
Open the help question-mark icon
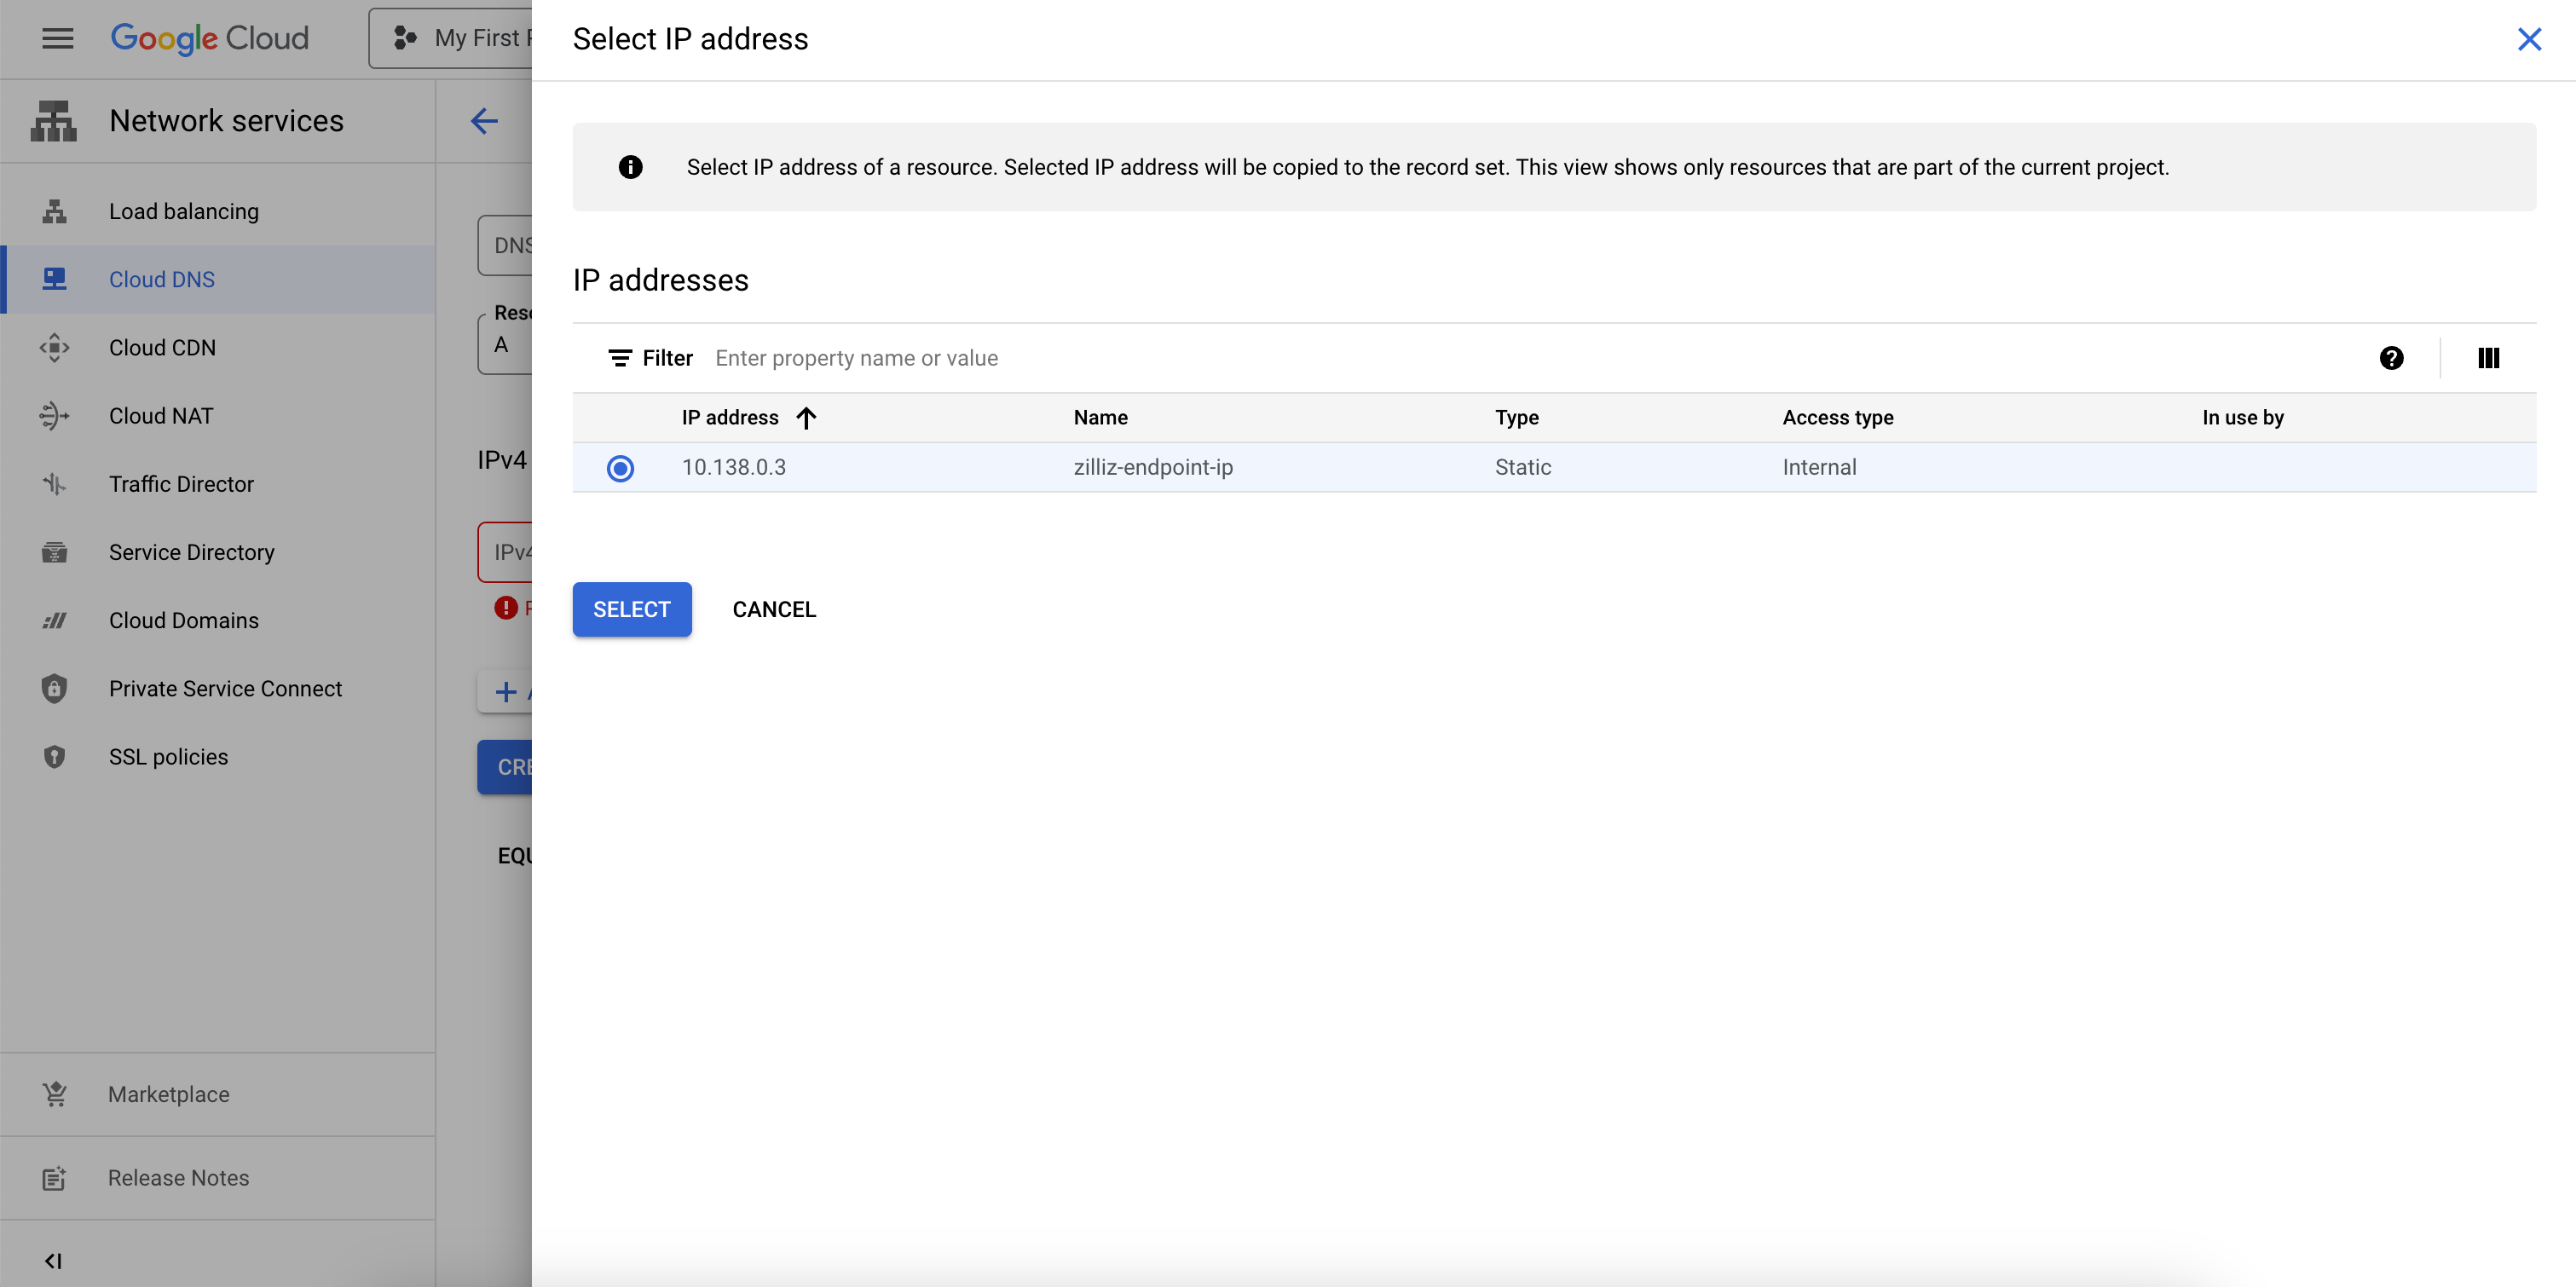pos(2391,358)
